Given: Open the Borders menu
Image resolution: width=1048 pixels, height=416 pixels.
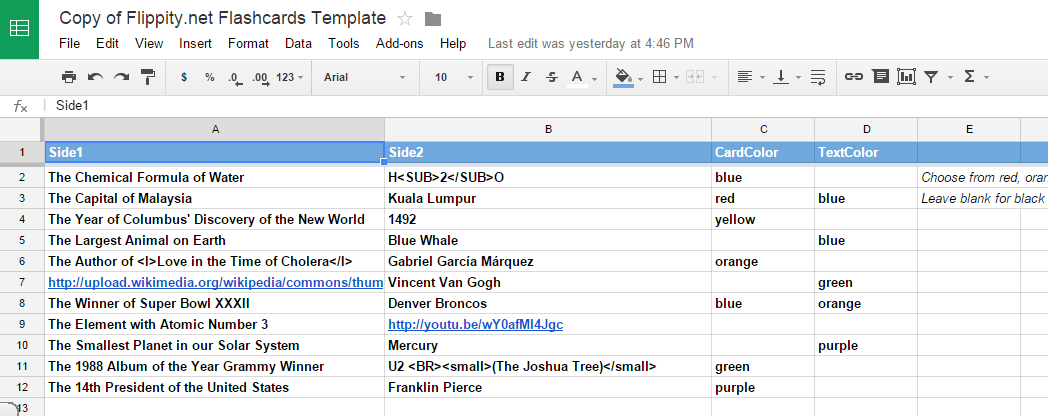Looking at the screenshot, I should (x=665, y=77).
